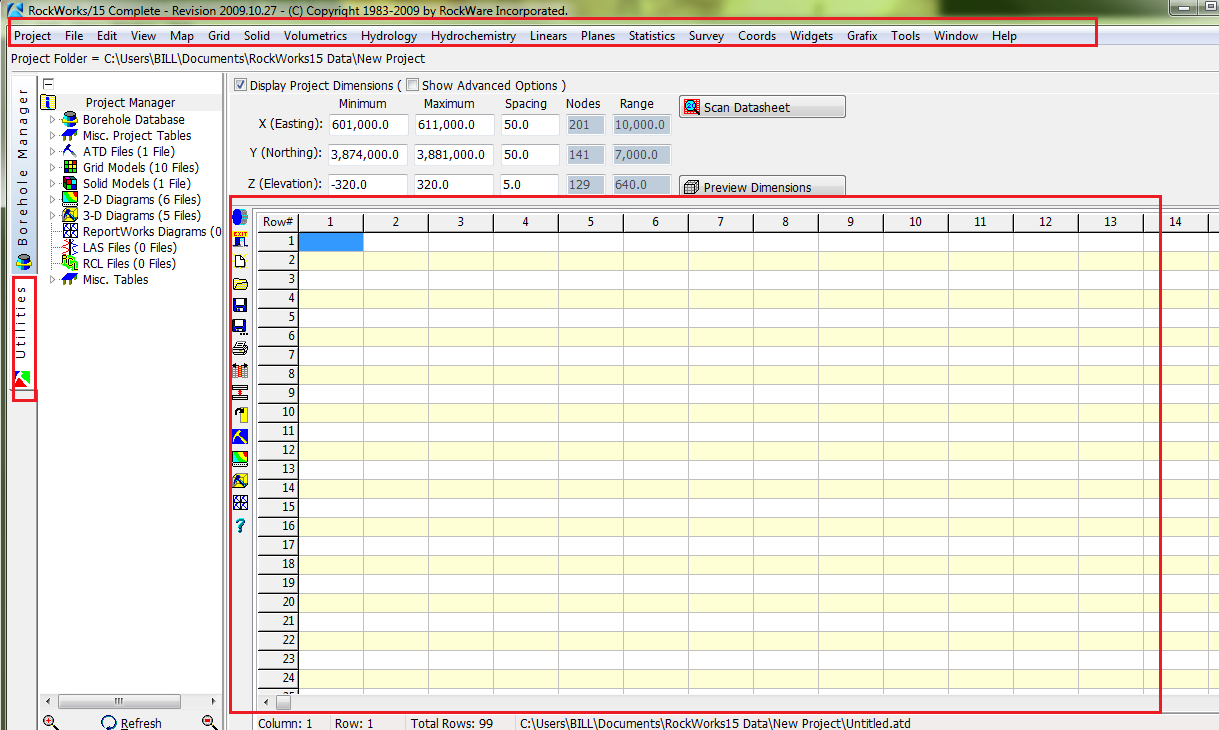This screenshot has height=730, width=1219.
Task: Click the Row# corner header cell
Action: 278,222
